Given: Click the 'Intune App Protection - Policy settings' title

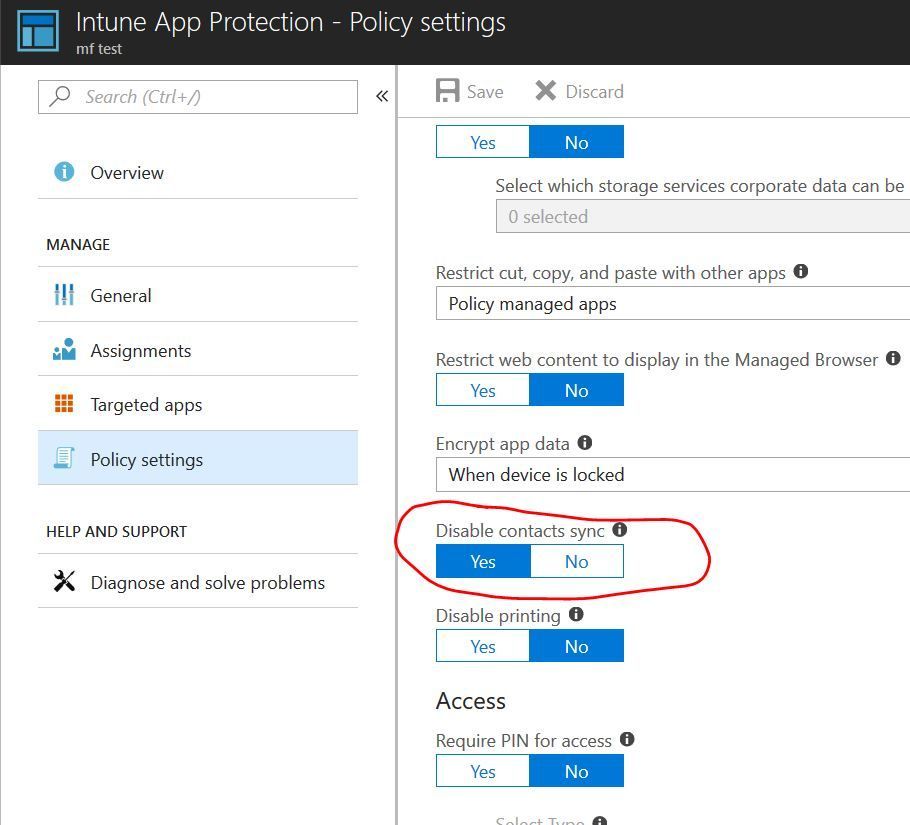Looking at the screenshot, I should tap(291, 22).
